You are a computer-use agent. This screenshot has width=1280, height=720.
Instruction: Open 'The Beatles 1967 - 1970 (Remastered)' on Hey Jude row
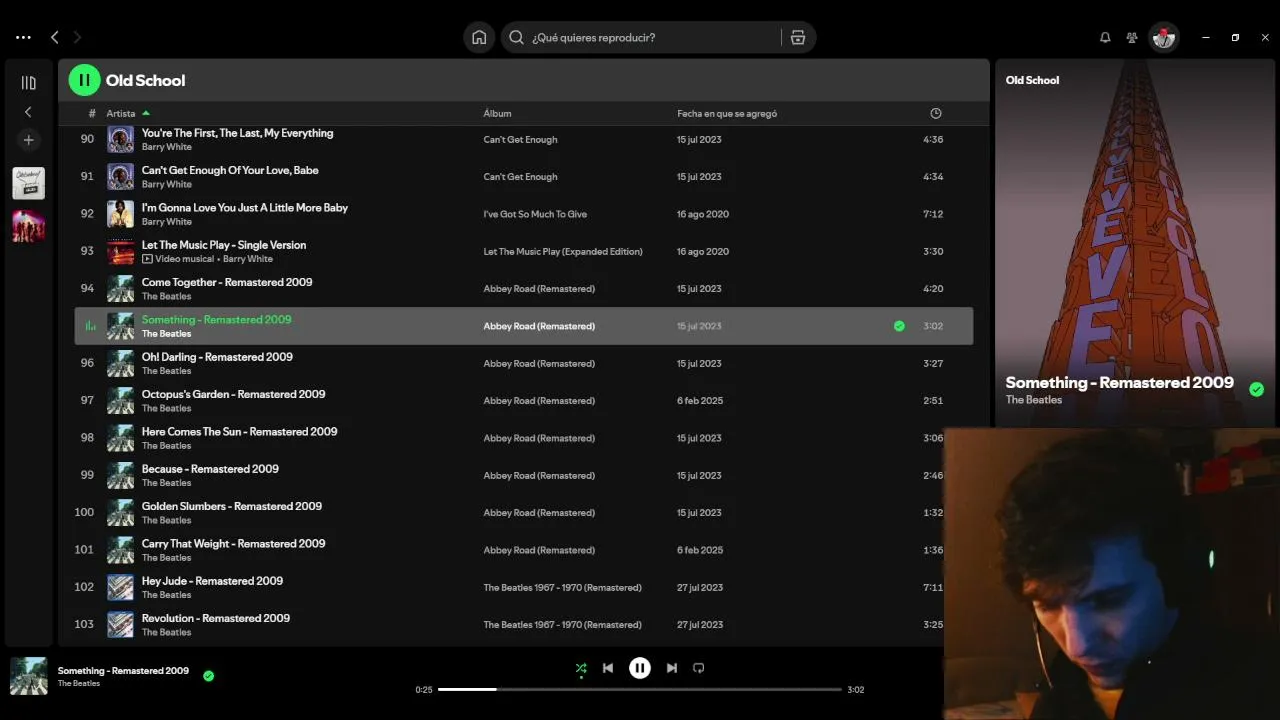point(562,588)
